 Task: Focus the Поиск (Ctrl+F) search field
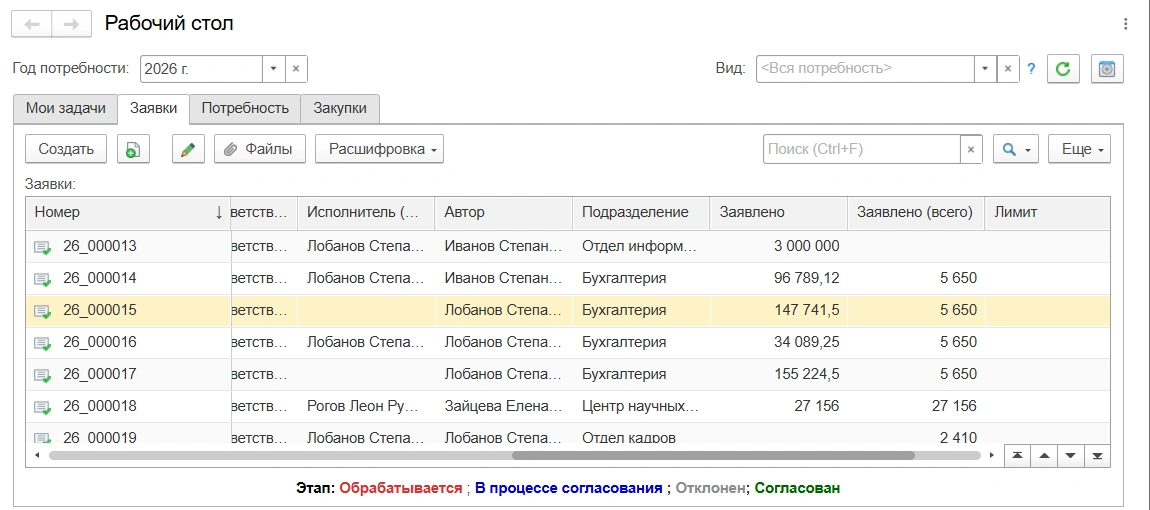[862, 149]
